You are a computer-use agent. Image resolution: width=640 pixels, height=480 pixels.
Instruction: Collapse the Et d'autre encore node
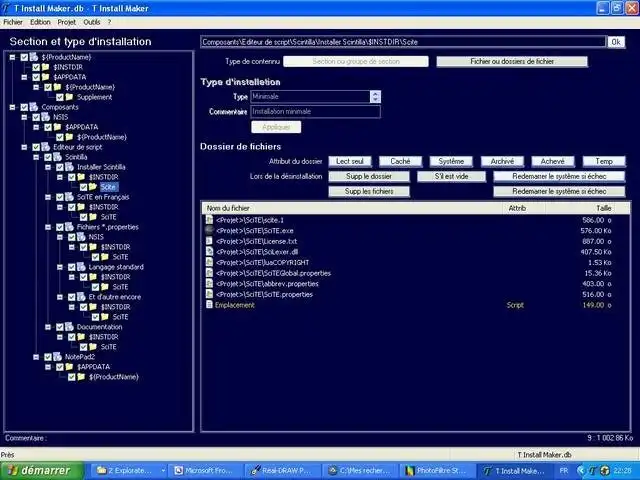pos(60,297)
